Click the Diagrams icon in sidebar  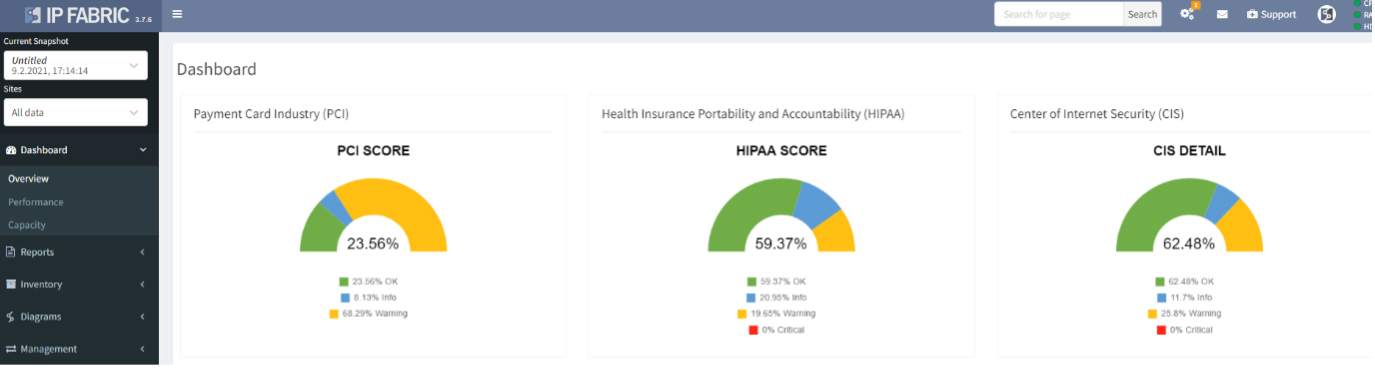(10, 317)
